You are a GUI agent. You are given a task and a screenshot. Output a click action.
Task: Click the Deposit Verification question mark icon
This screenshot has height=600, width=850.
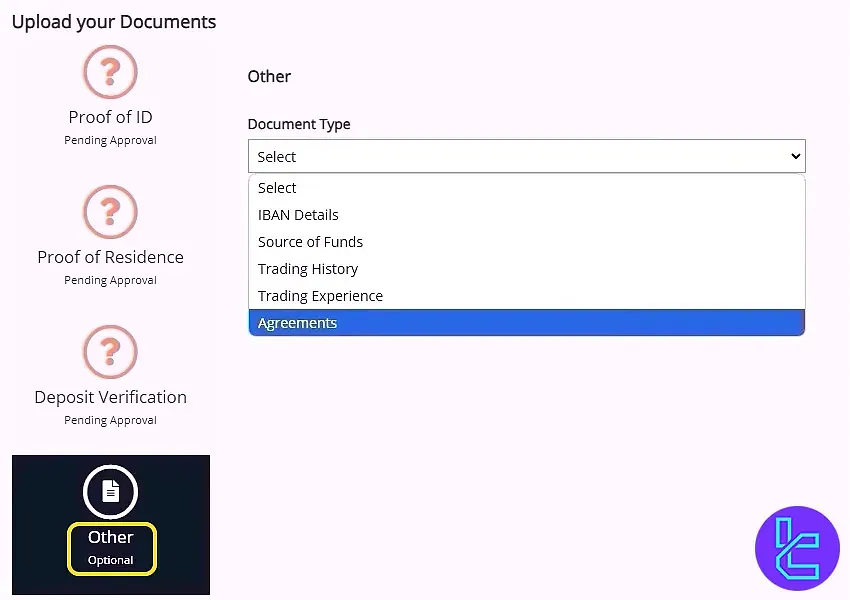point(110,352)
